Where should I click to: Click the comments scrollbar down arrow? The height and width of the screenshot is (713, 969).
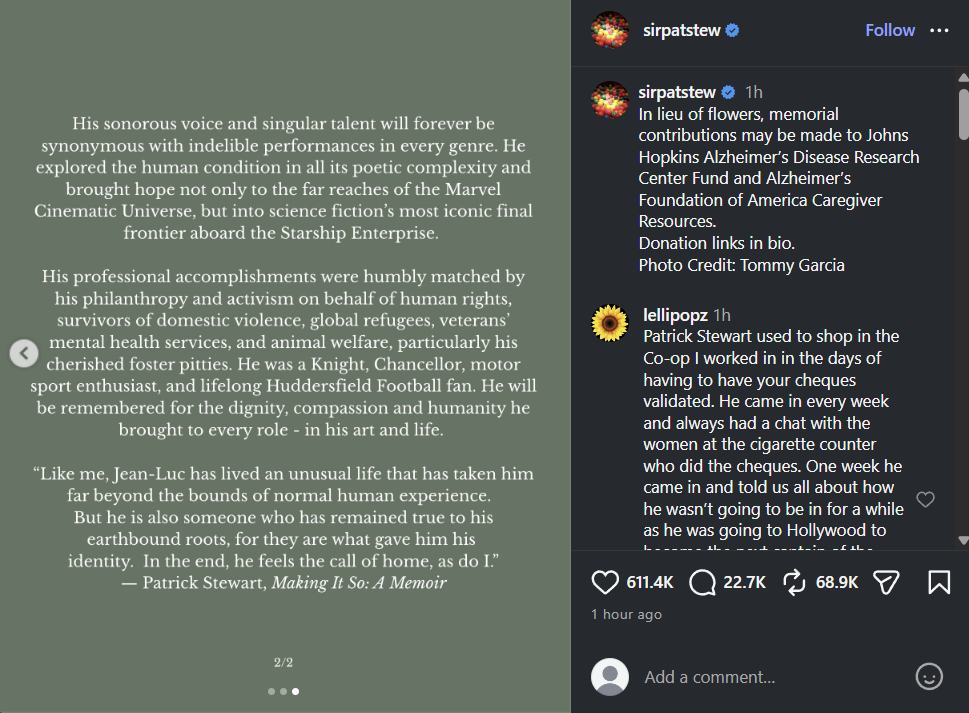[963, 540]
